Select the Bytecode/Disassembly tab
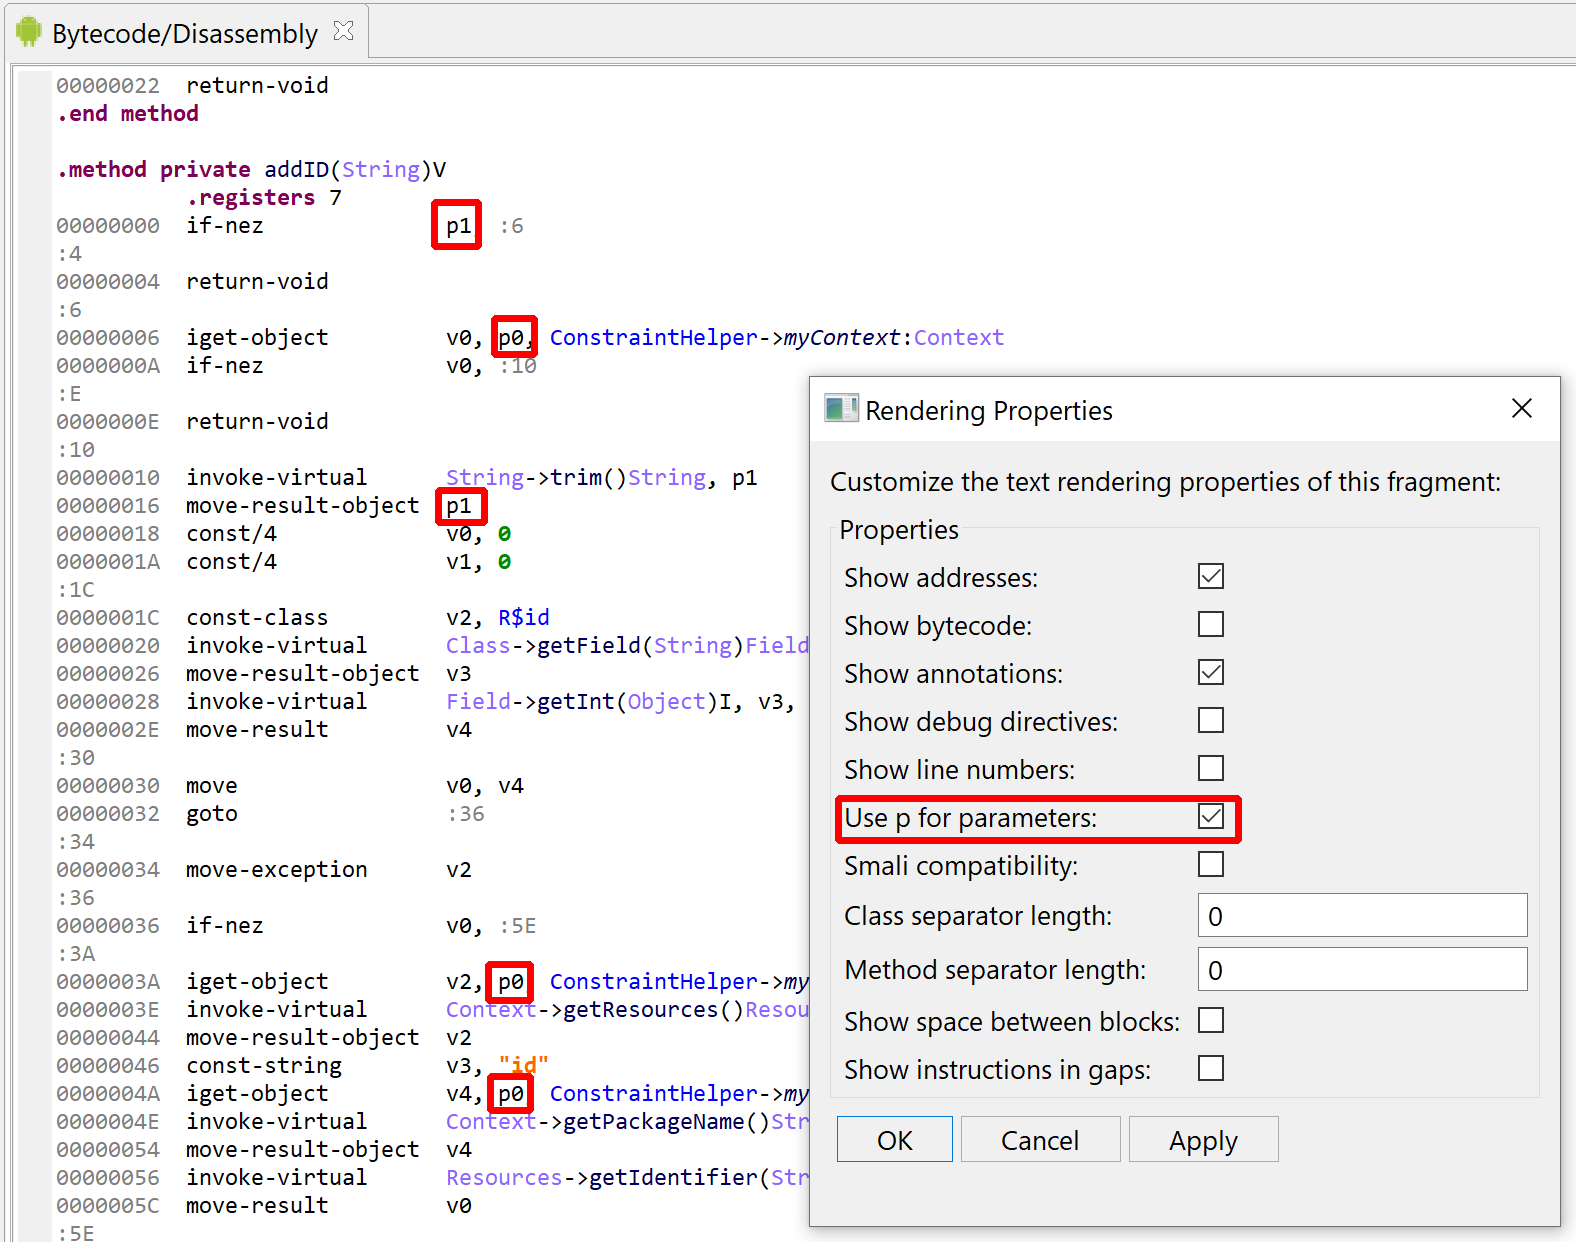Viewport: 1576px width, 1242px height. coord(185,34)
